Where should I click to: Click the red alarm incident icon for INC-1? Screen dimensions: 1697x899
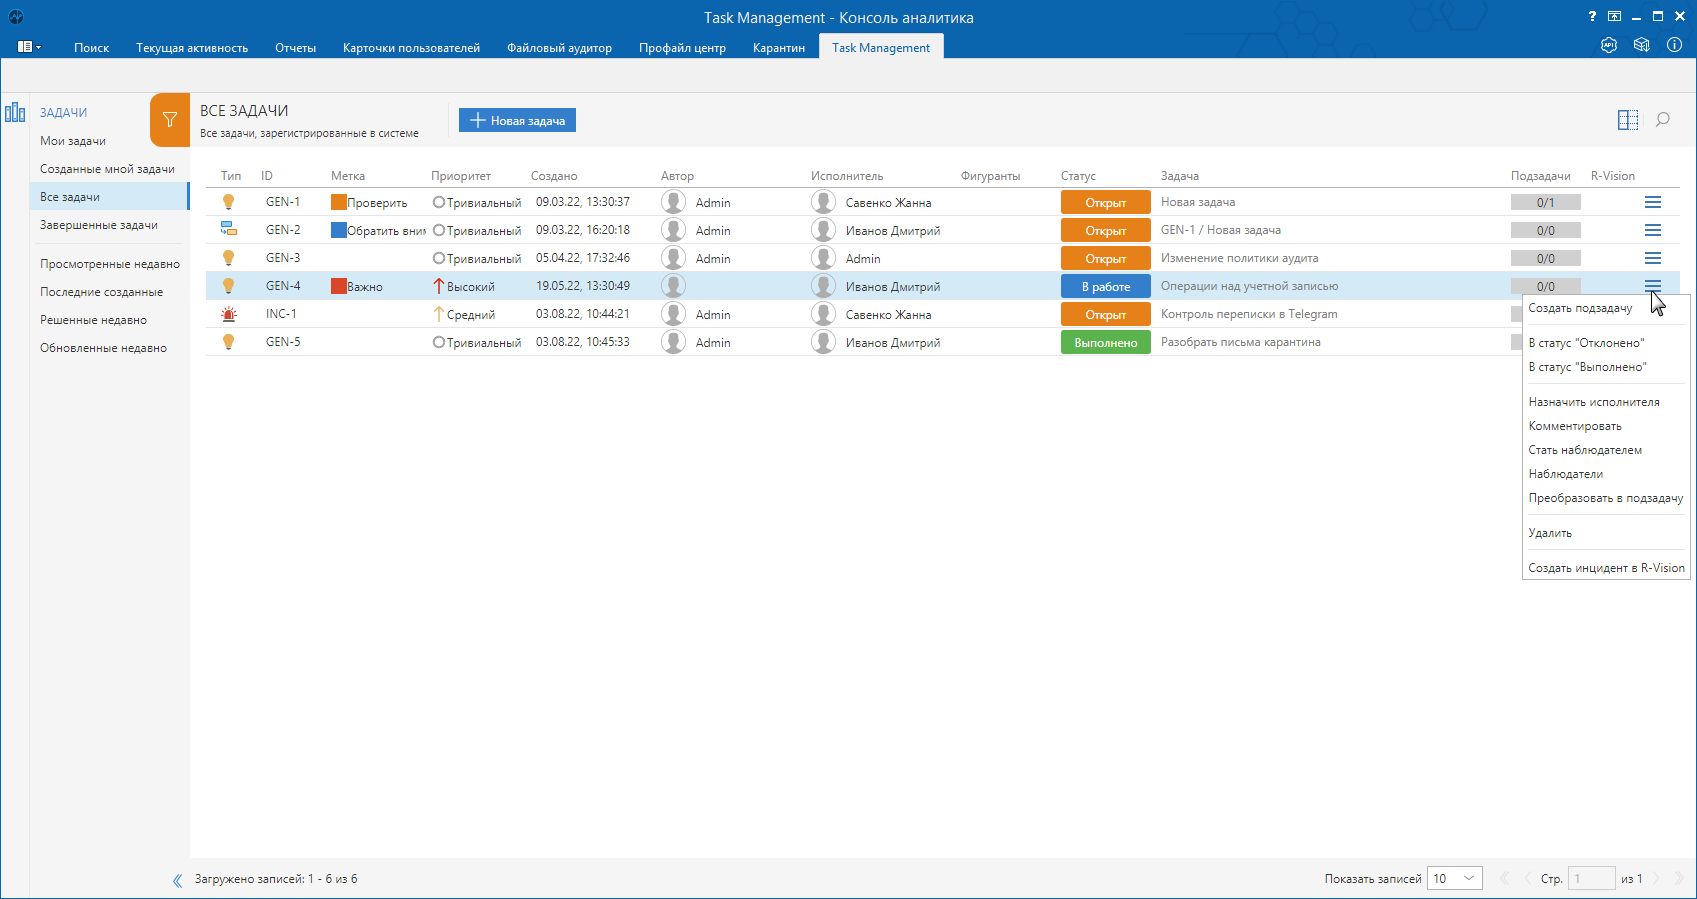tap(229, 314)
